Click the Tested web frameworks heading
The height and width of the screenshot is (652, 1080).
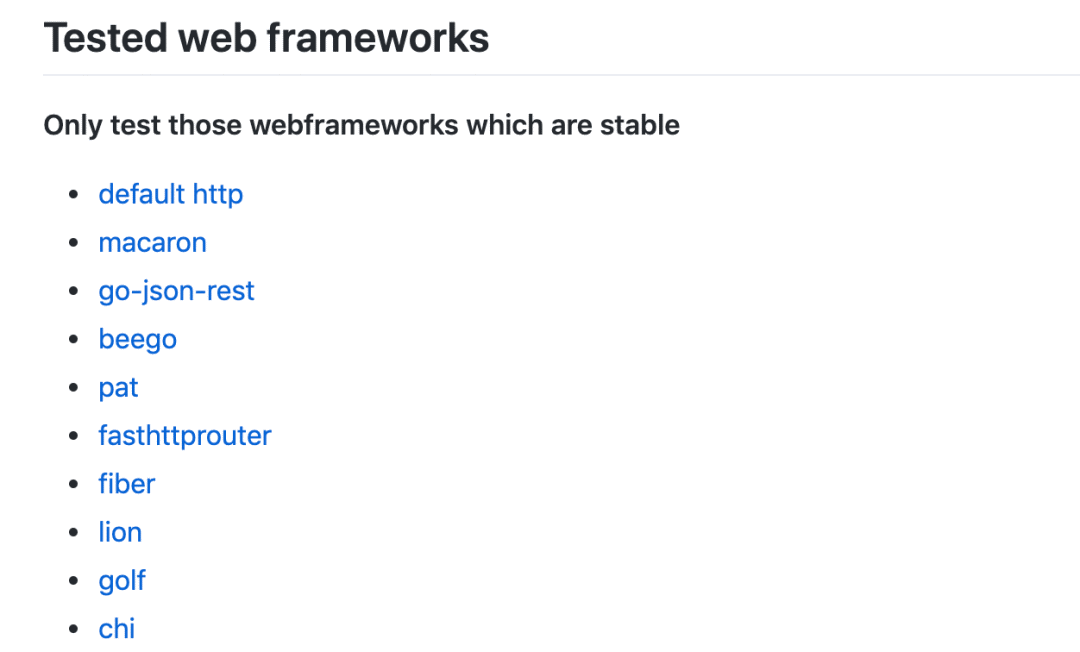(266, 37)
